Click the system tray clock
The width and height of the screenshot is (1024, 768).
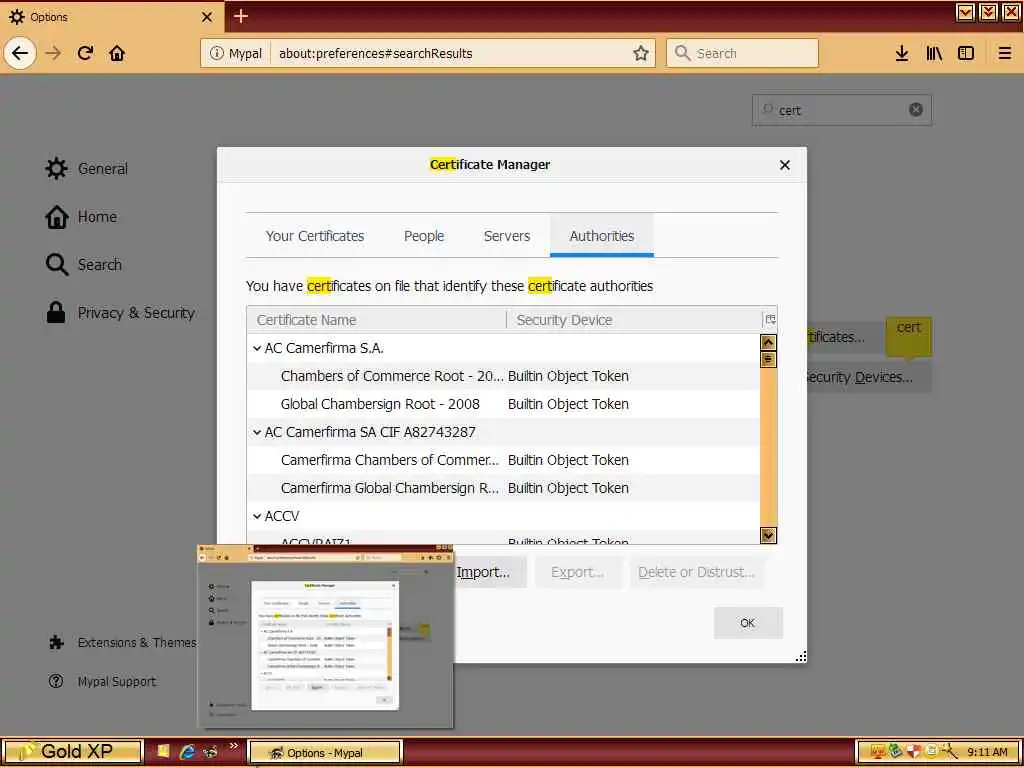point(987,752)
